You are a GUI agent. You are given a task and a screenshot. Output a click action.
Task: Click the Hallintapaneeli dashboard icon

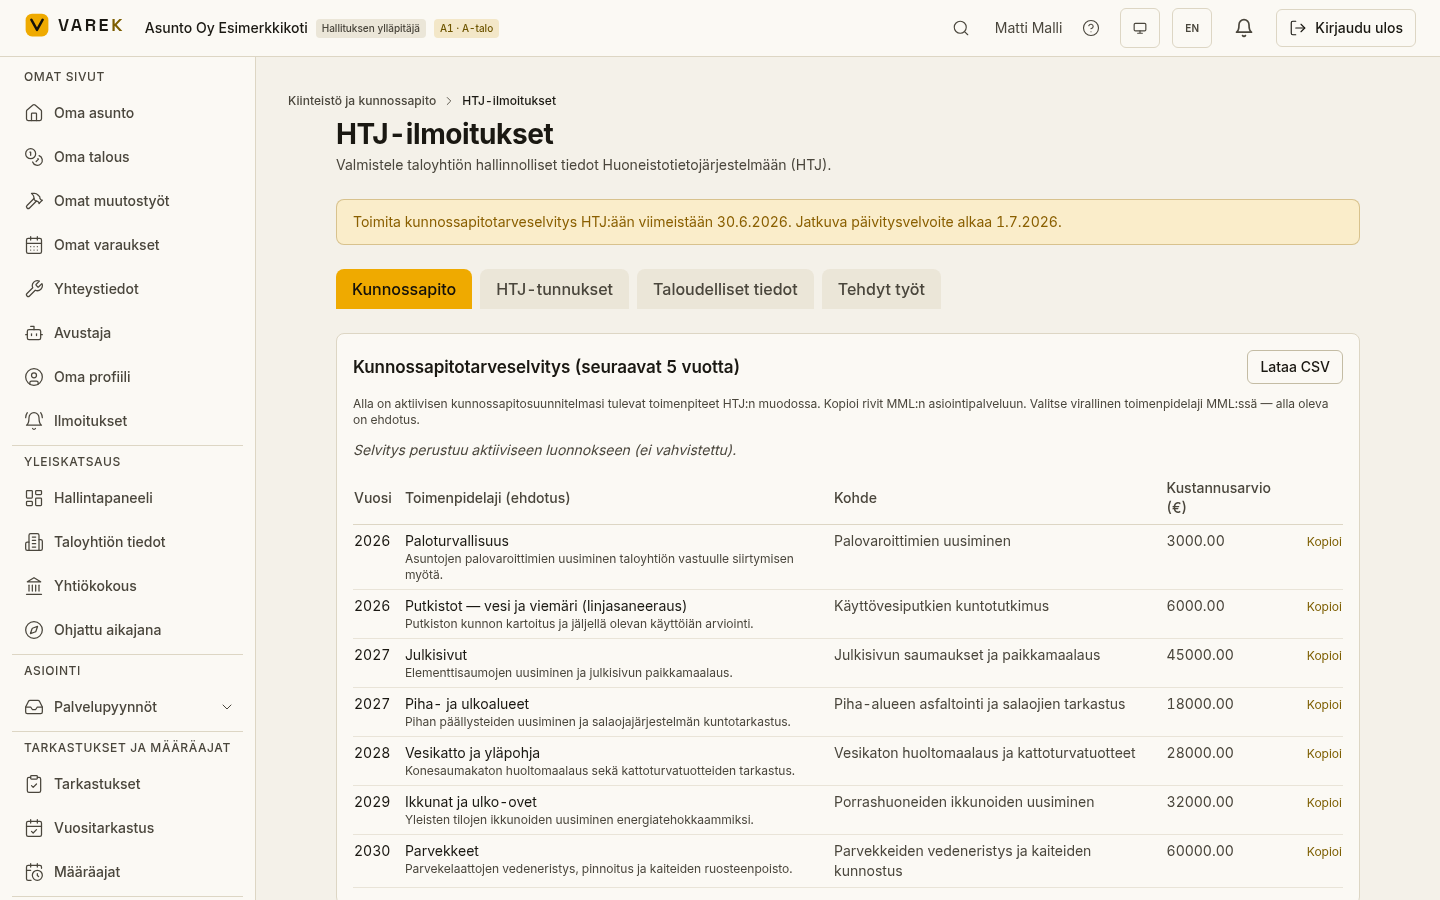coord(34,498)
